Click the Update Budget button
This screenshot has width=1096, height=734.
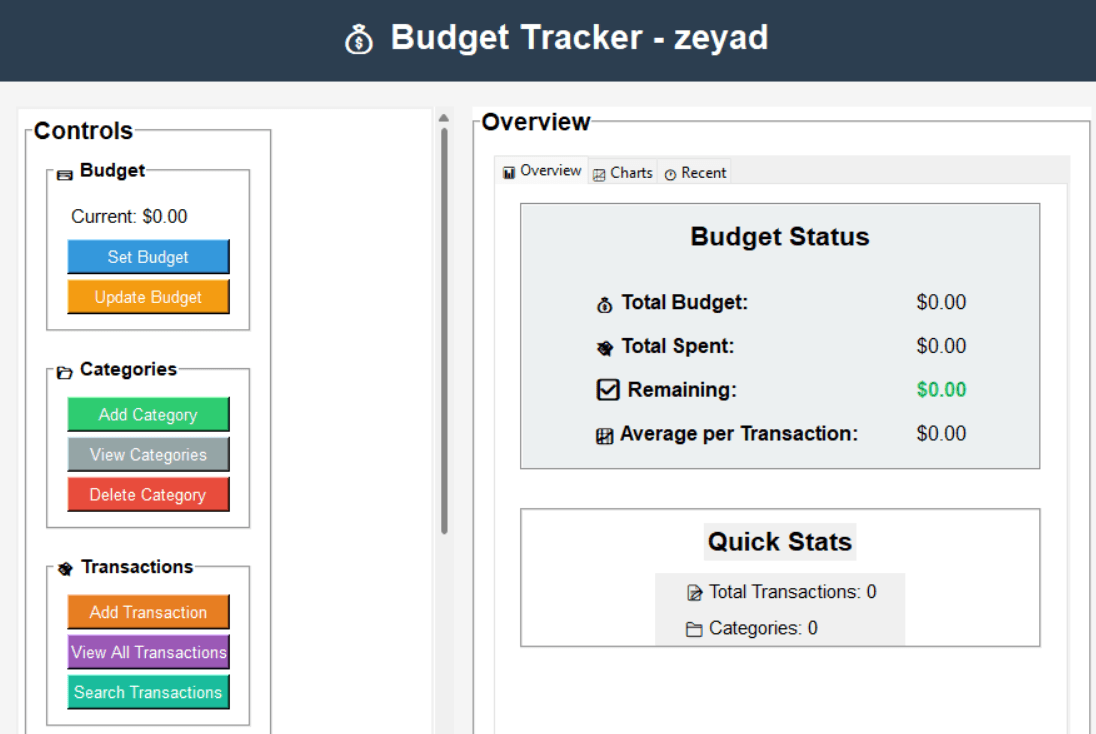[x=148, y=297]
